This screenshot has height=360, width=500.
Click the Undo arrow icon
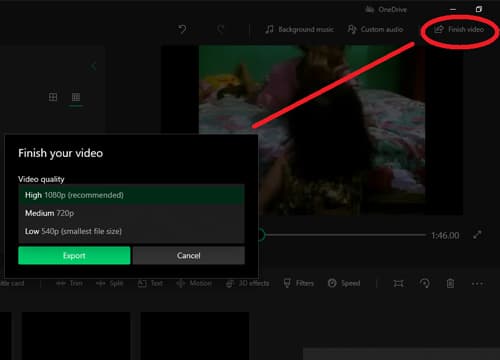[182, 29]
